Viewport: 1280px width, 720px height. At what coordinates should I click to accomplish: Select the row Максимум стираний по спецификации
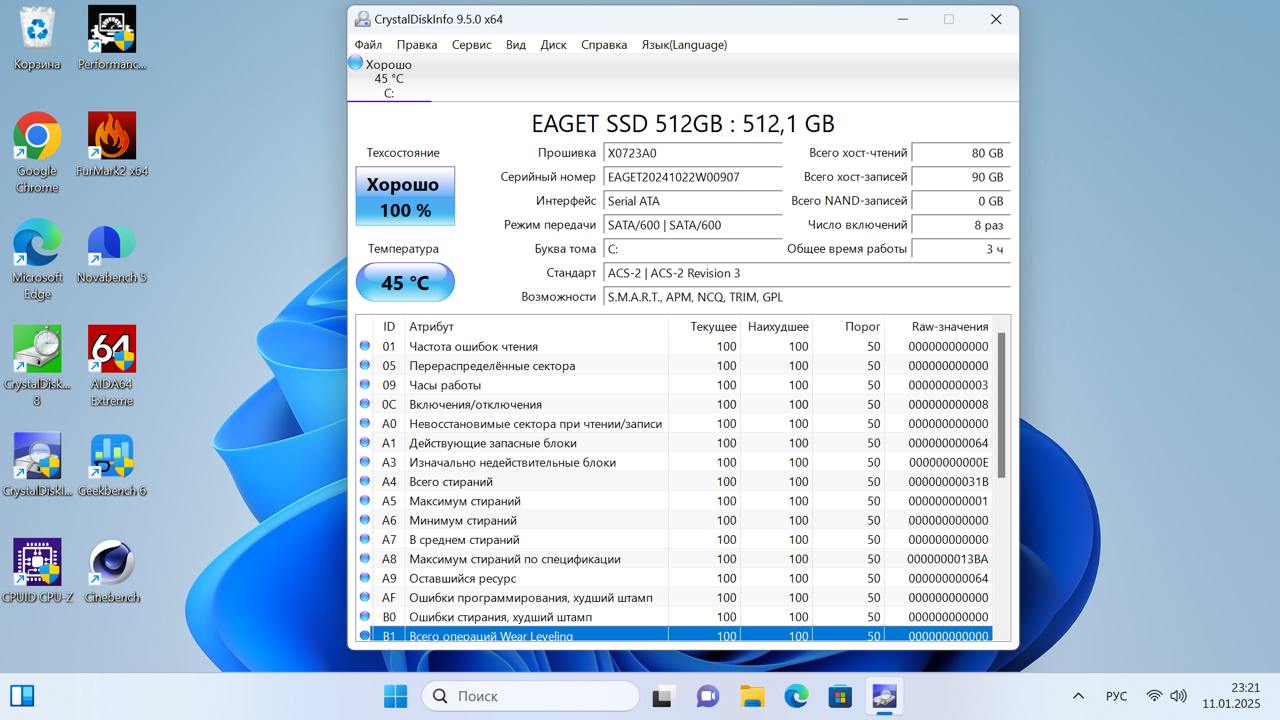pyautogui.click(x=675, y=559)
